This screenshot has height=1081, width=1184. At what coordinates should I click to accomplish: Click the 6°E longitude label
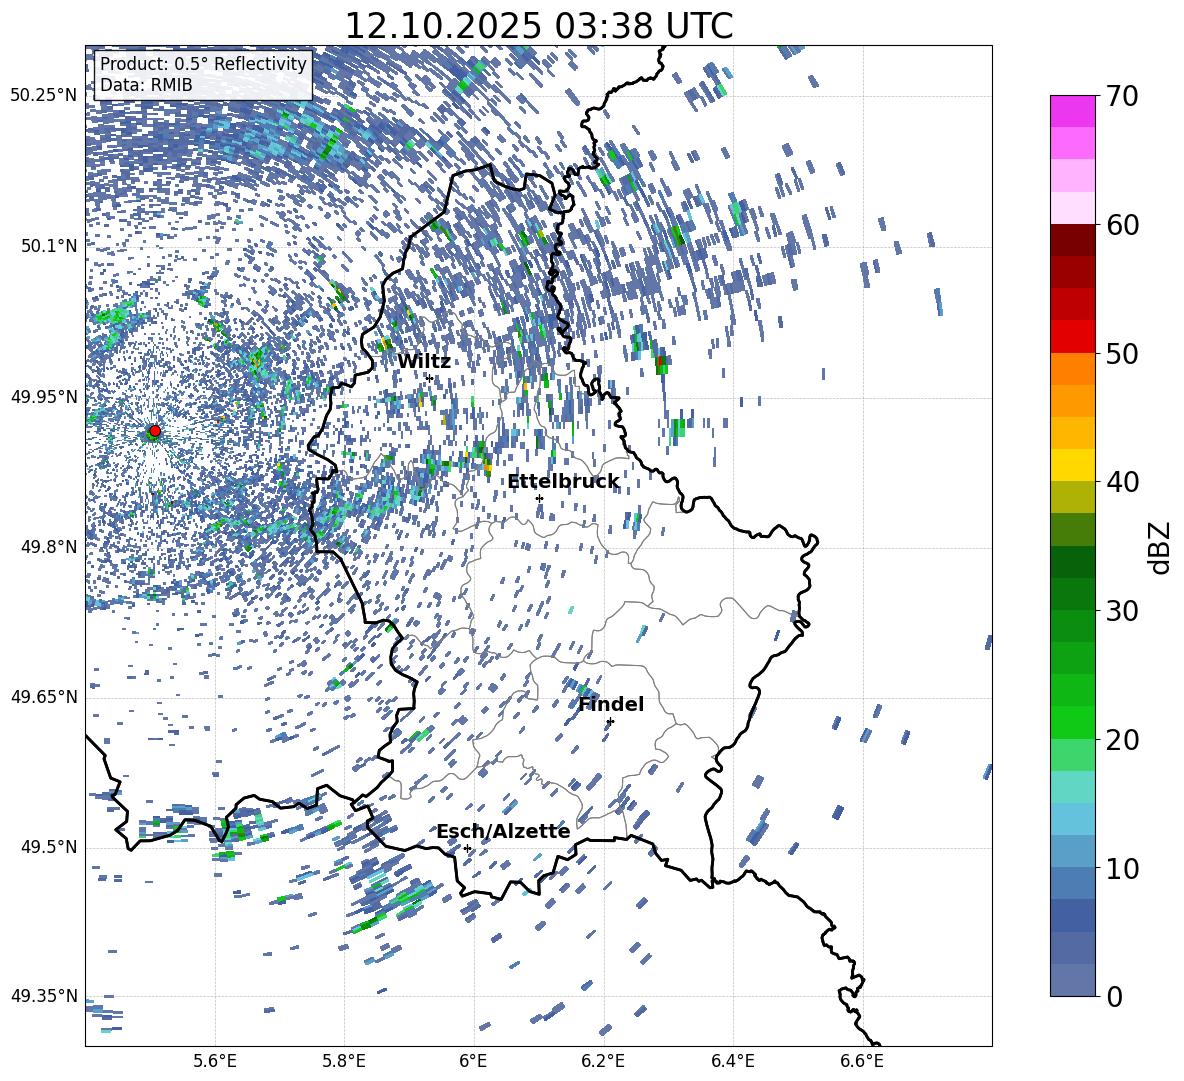(x=473, y=1062)
